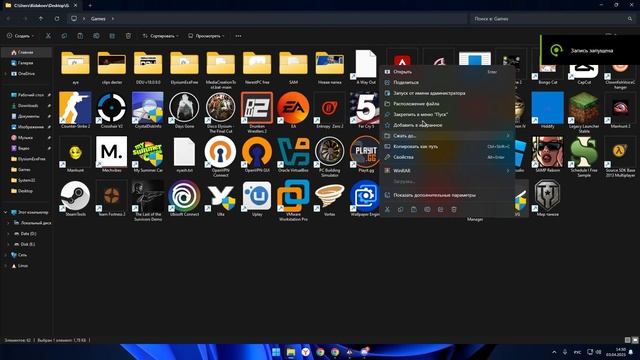Image resolution: width=640 pixels, height=360 pixels.
Task: Choose Свойства in the context menu
Action: point(447,157)
